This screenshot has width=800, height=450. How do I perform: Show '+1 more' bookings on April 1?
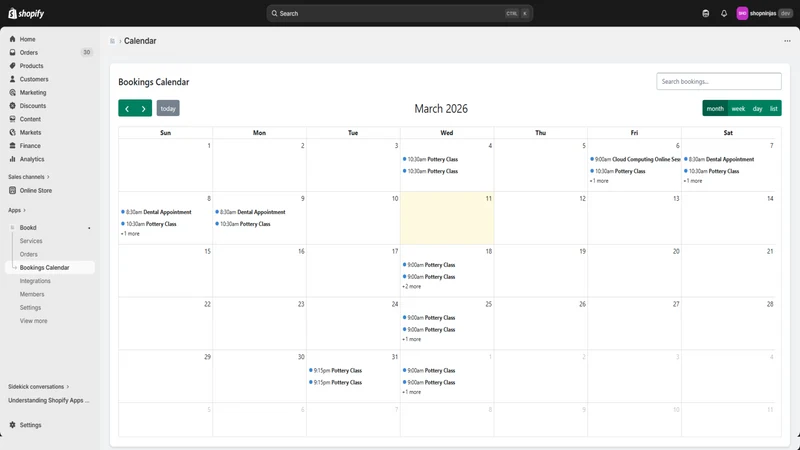(x=412, y=392)
